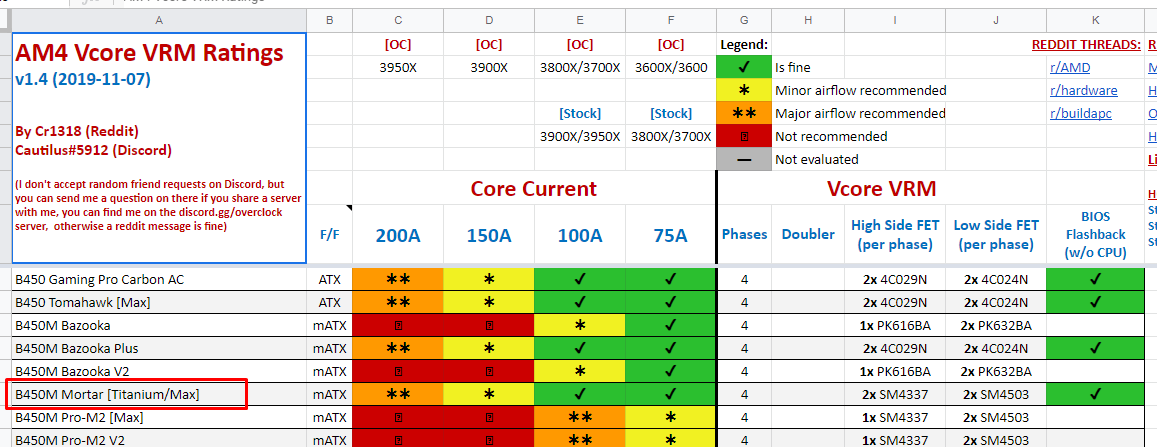Select the 150A column heading
Image resolution: width=1157 pixels, height=447 pixels.
tap(488, 235)
